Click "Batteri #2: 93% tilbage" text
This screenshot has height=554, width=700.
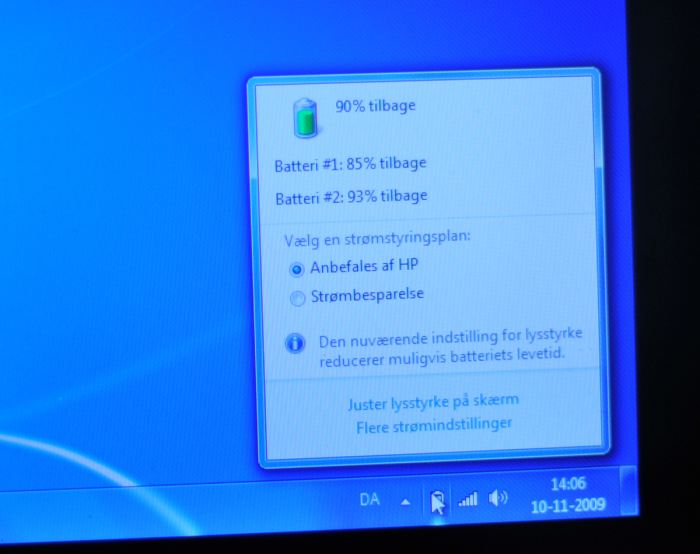pyautogui.click(x=351, y=197)
